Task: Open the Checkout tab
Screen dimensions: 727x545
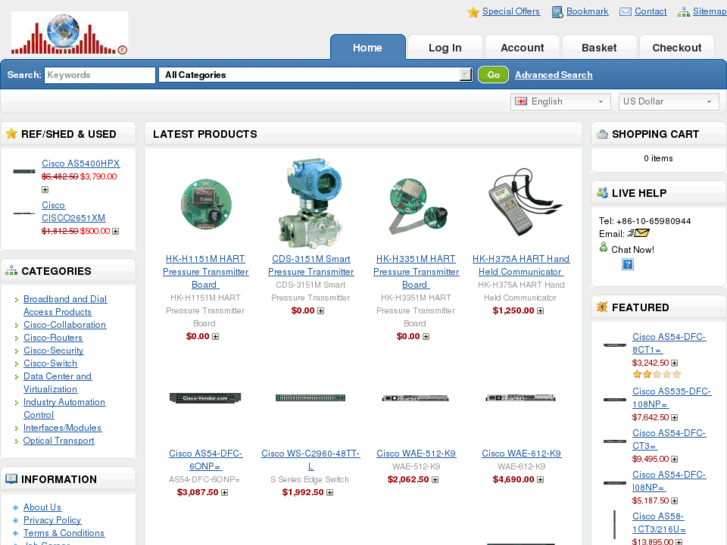Action: (x=676, y=48)
